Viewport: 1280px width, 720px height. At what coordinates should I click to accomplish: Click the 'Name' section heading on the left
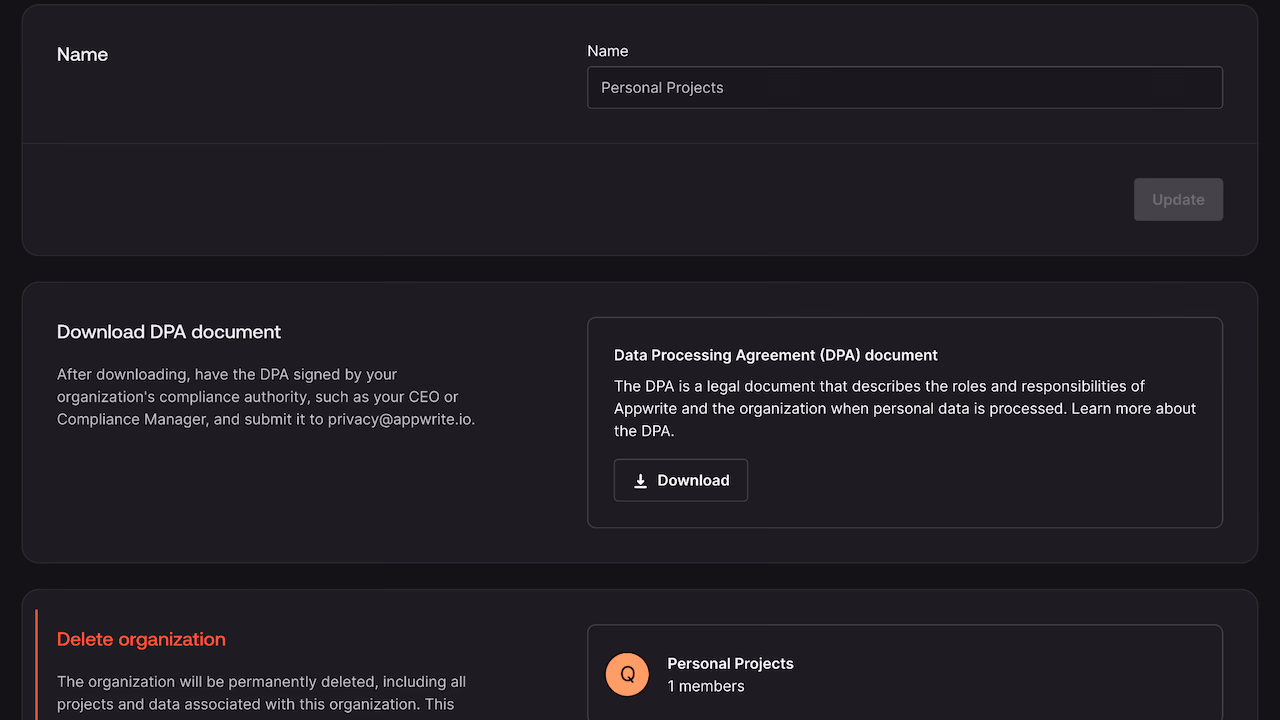click(82, 54)
